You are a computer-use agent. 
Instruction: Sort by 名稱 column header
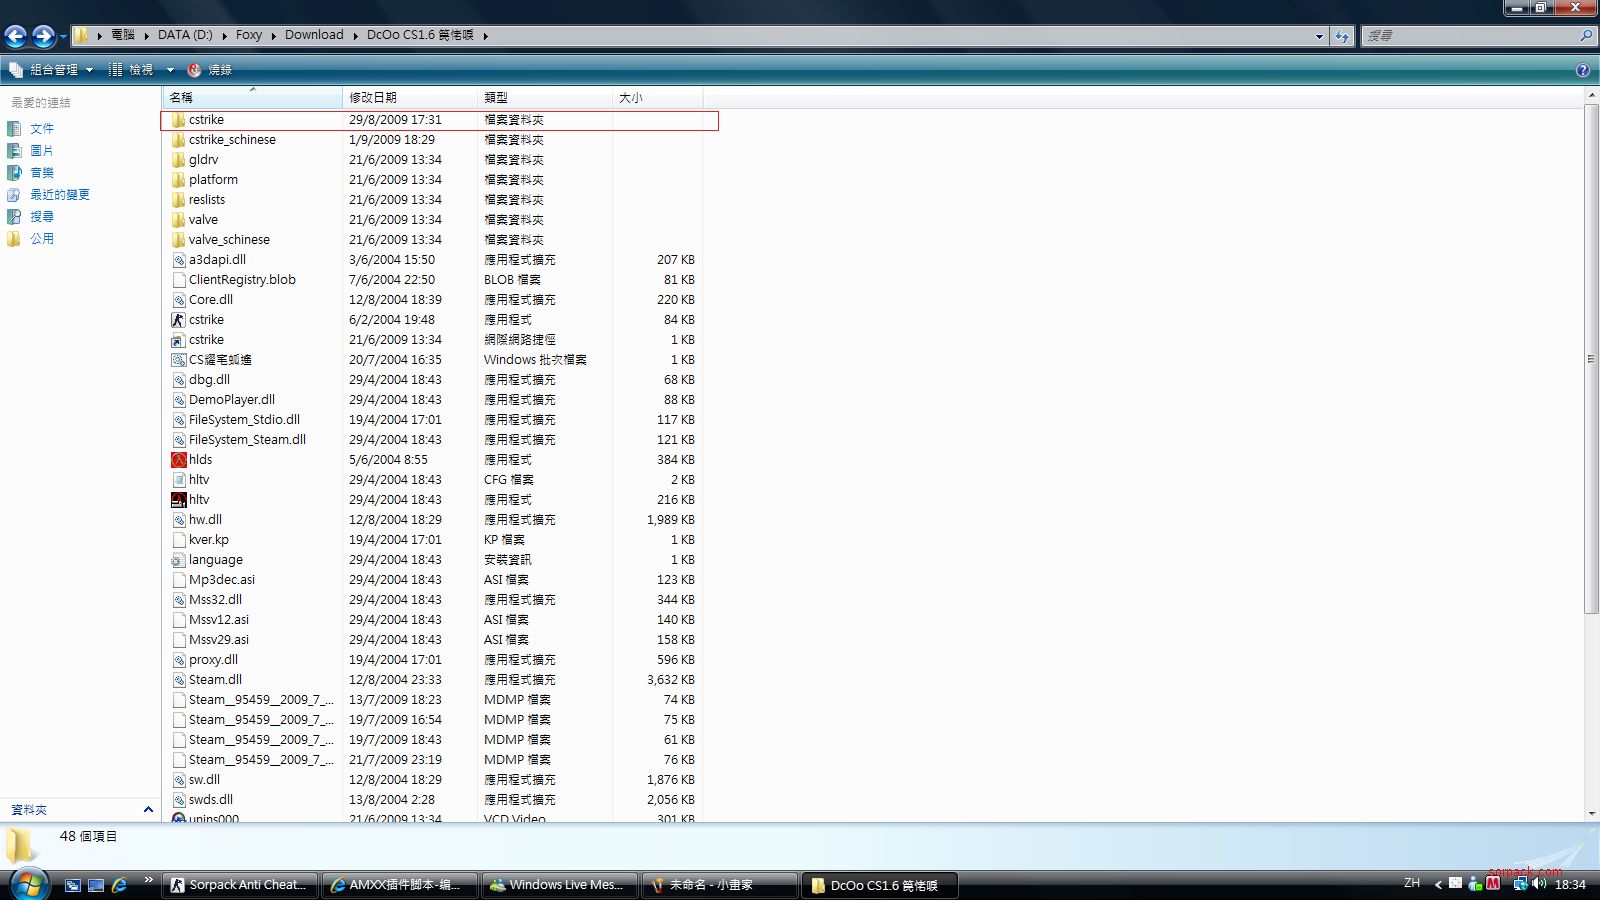(x=252, y=97)
